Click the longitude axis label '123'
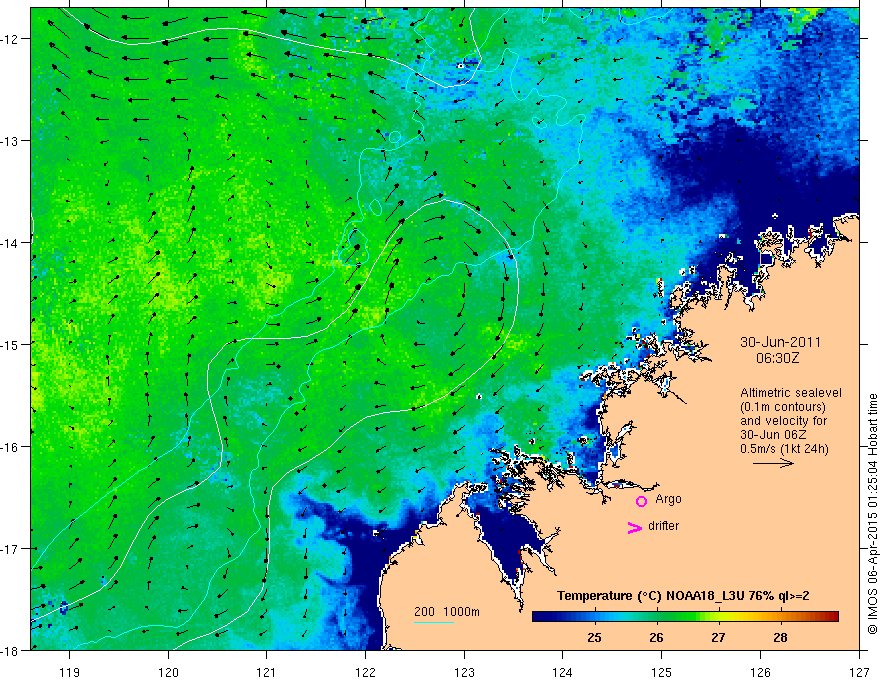880x680 pixels. point(464,672)
